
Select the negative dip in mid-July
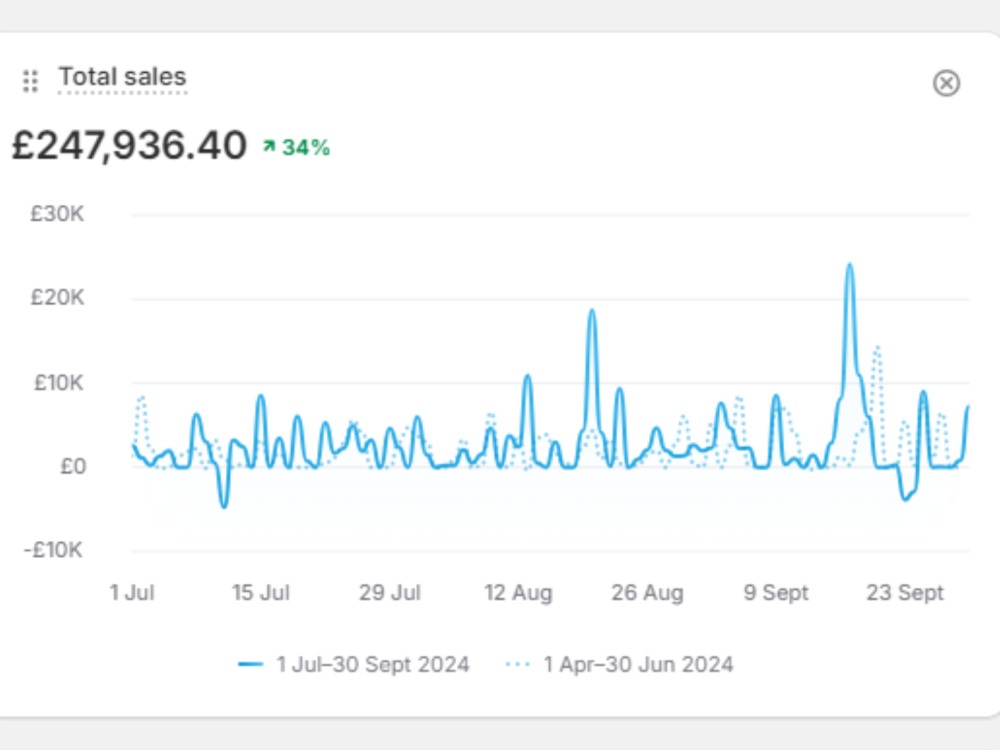(x=223, y=506)
